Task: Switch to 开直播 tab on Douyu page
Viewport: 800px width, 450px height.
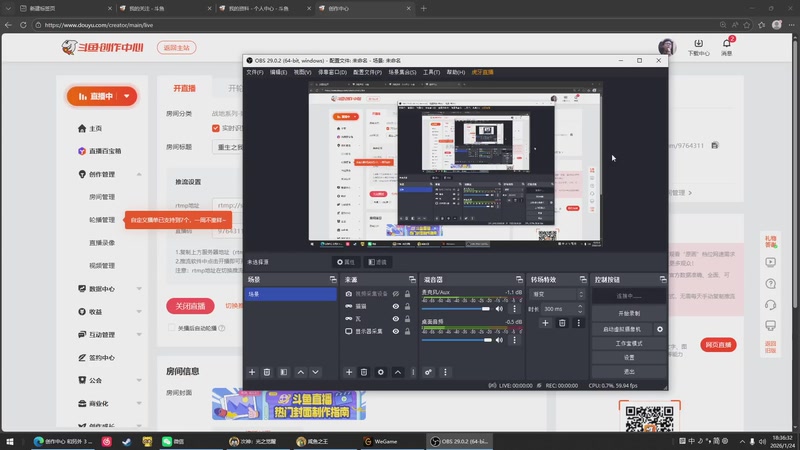Action: [x=185, y=88]
